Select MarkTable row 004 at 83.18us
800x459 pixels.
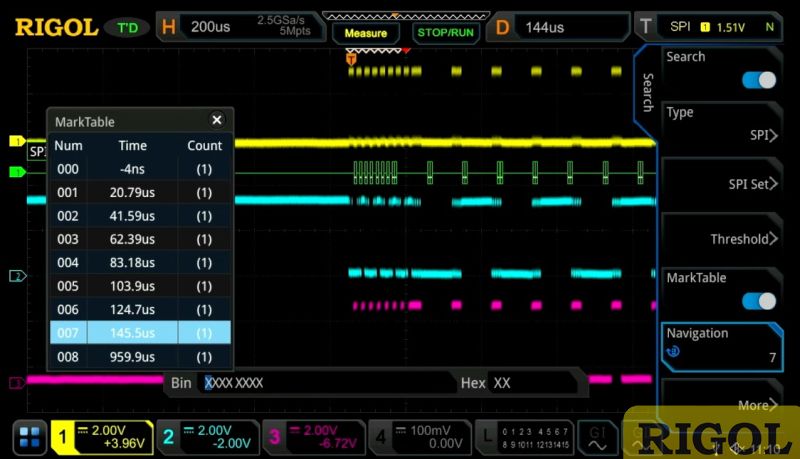[x=140, y=263]
